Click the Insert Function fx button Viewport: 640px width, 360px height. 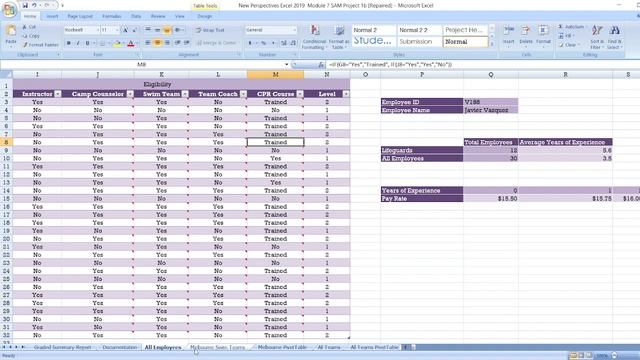click(321, 64)
